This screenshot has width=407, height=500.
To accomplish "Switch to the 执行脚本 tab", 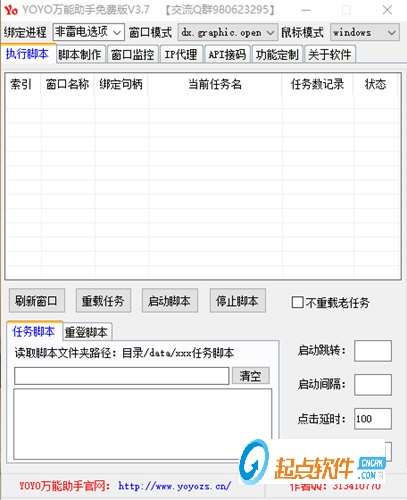I will pos(28,53).
